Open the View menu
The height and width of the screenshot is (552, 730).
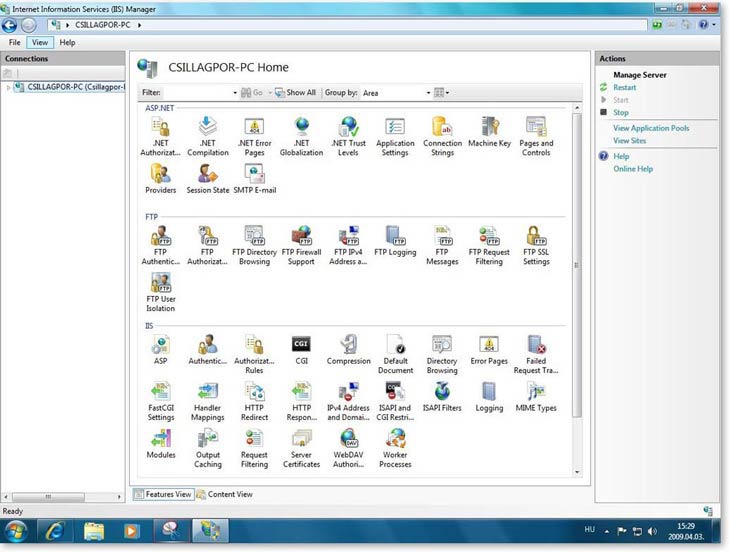40,42
